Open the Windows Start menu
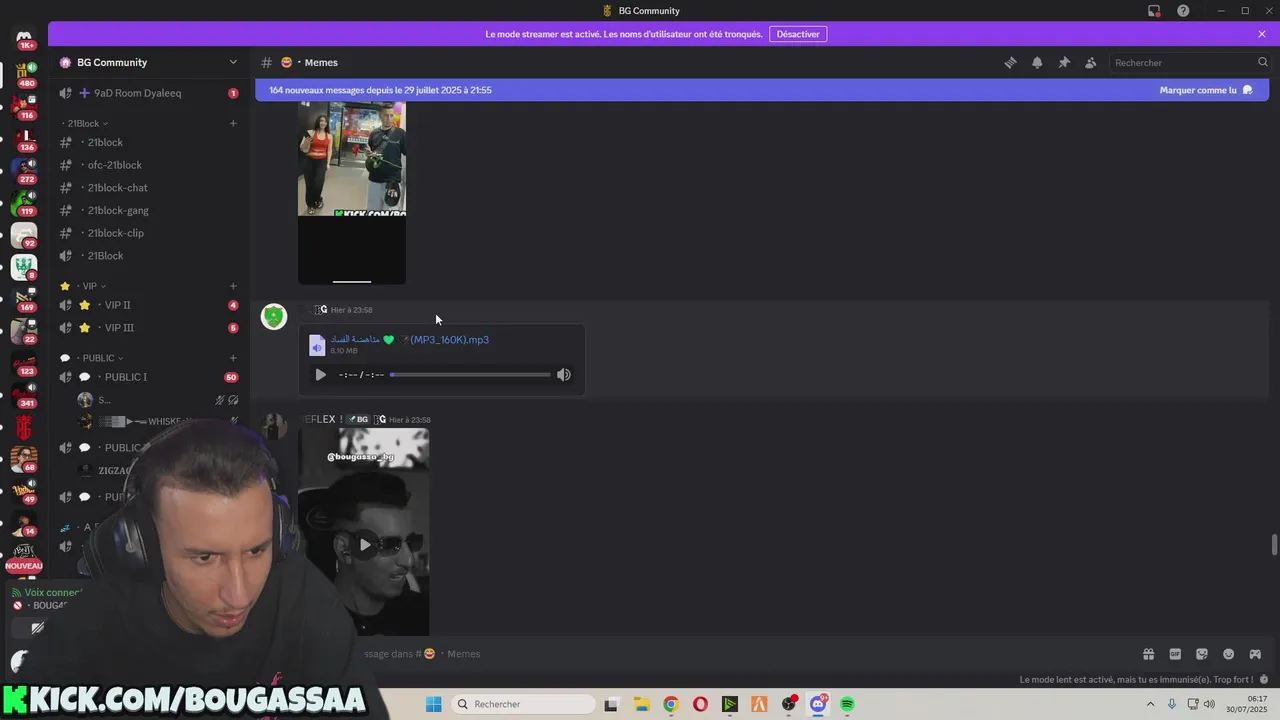This screenshot has height=720, width=1280. tap(433, 704)
